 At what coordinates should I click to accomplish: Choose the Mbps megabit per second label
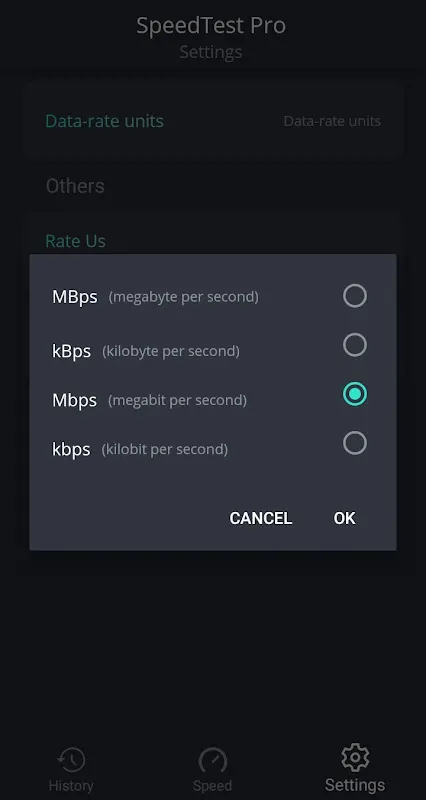coord(149,400)
